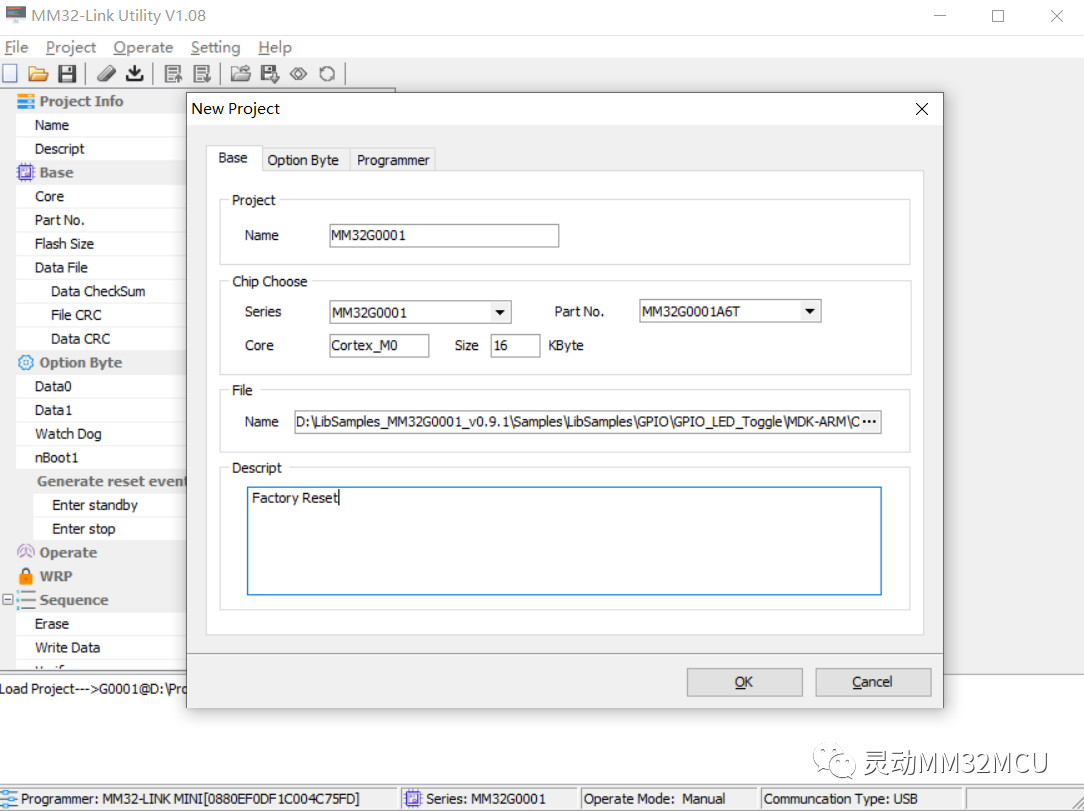Open the Project menu
Viewport: 1084px width, 811px height.
click(71, 47)
